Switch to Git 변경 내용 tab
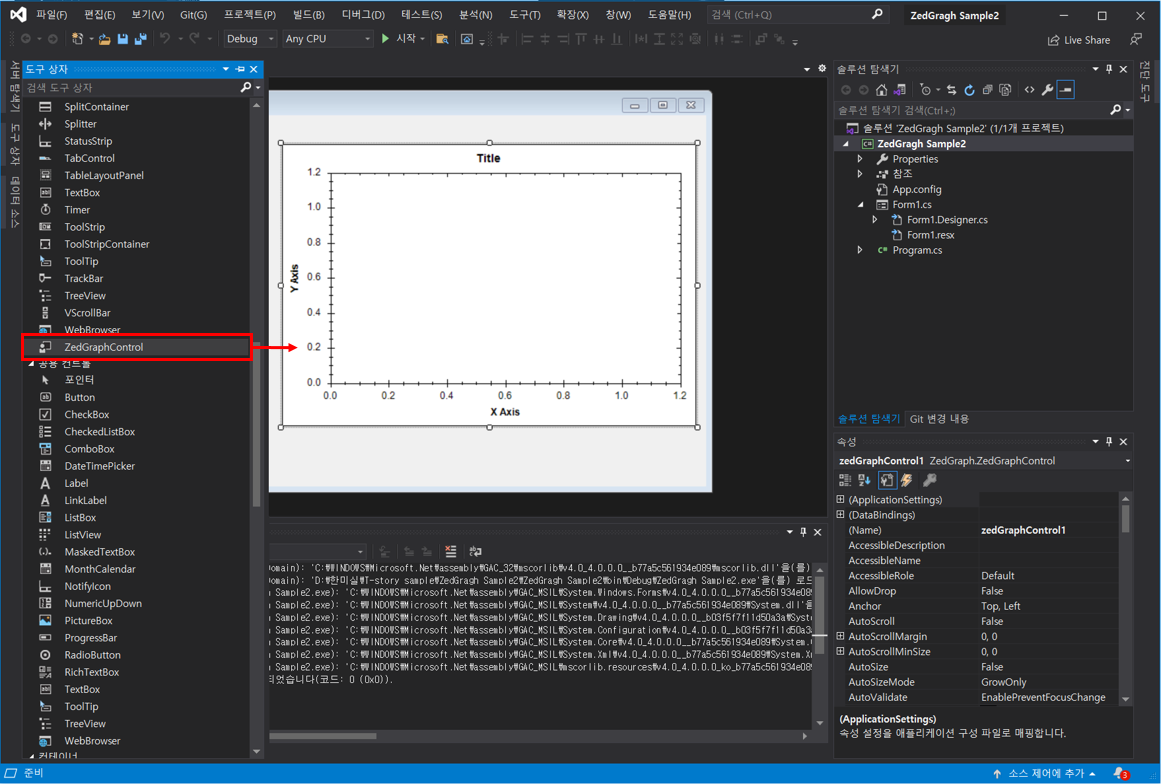 click(939, 419)
